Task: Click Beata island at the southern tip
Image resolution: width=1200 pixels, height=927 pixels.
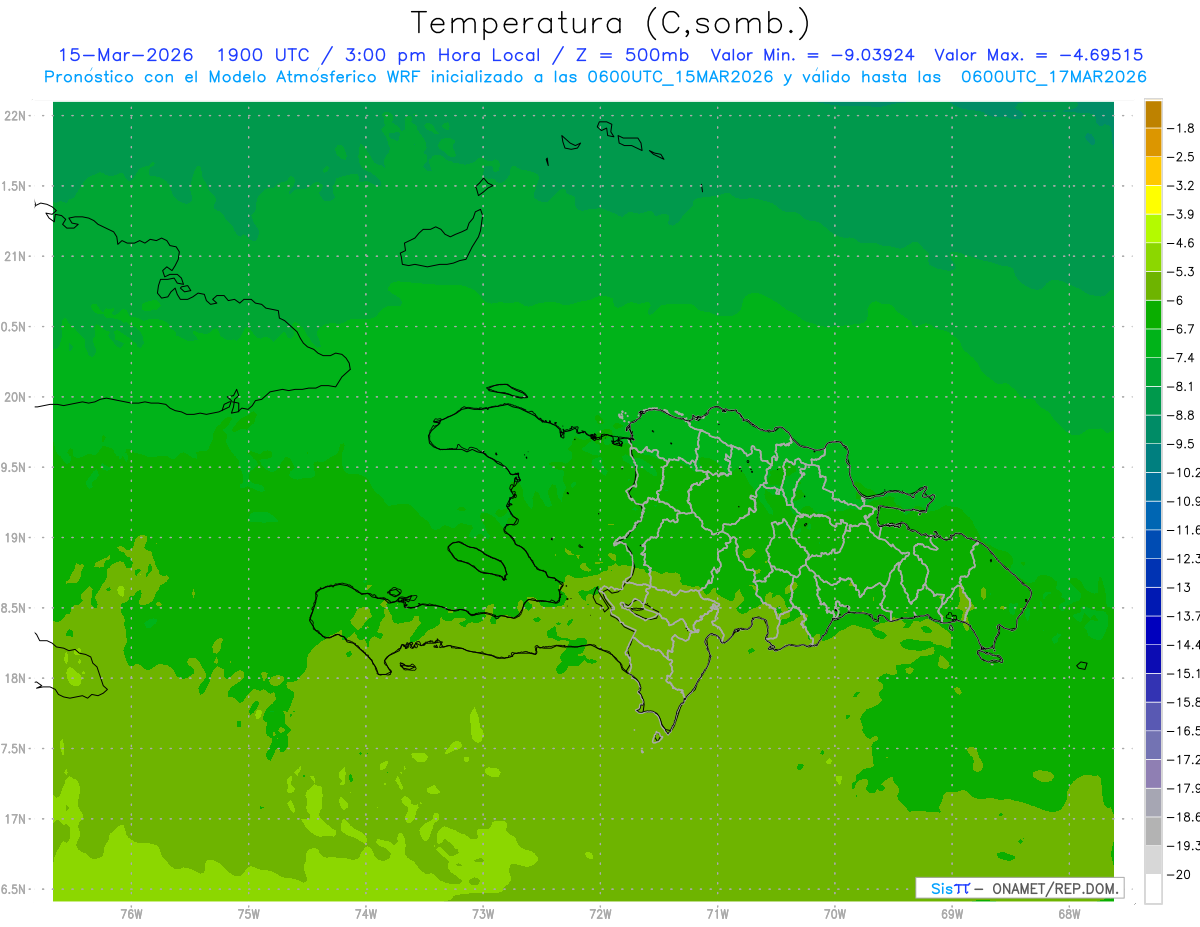Action: pos(658,738)
